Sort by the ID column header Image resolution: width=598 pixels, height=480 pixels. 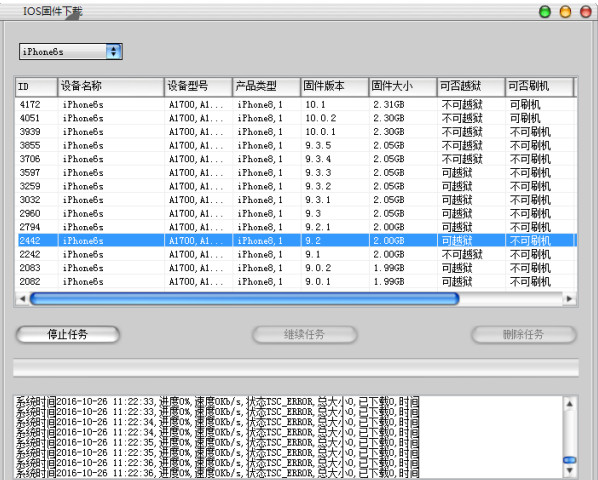pos(36,87)
